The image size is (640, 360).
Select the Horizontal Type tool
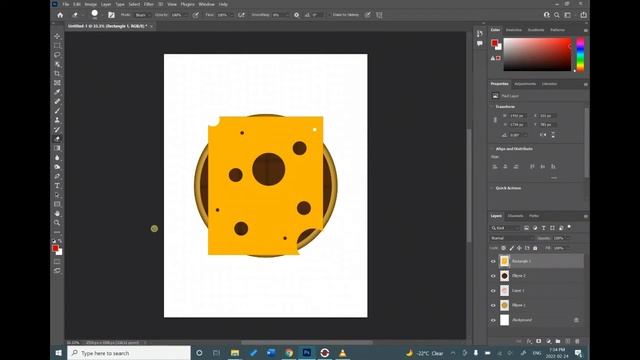[57, 186]
